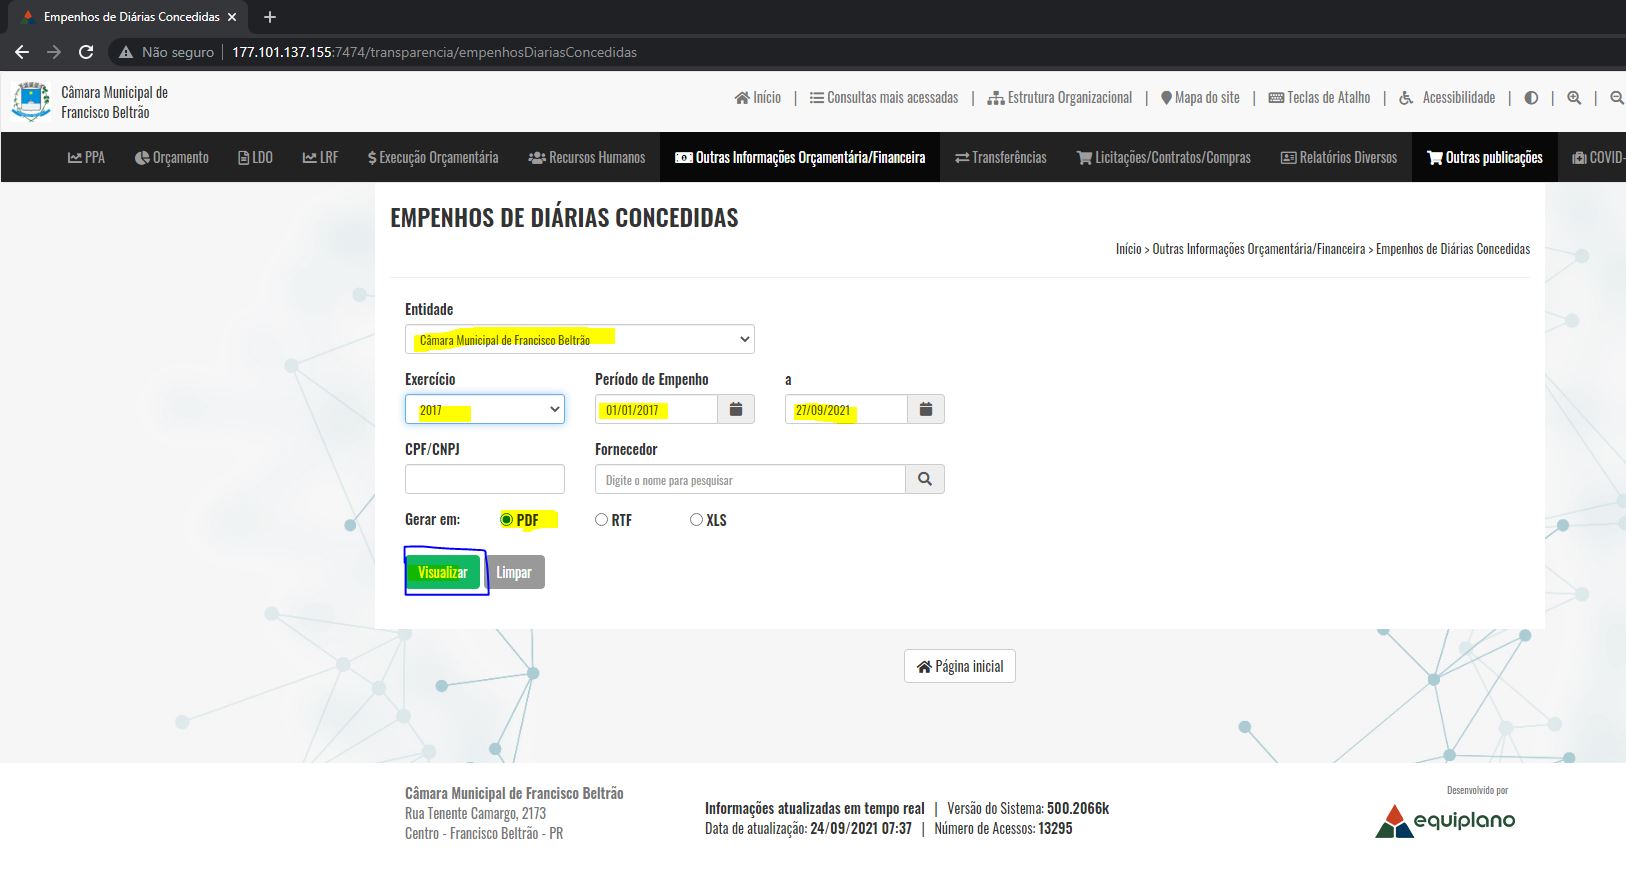Open calendar picker for end date
1626x885 pixels.
point(926,409)
